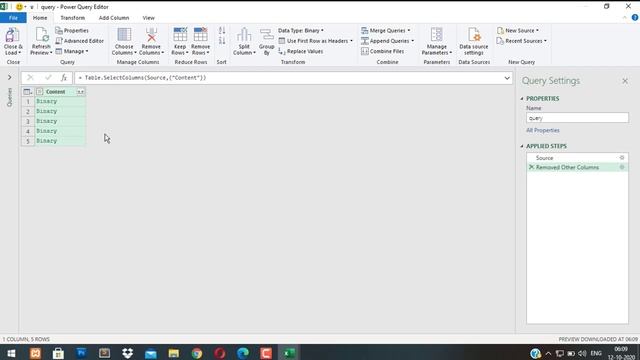Click the fx function icon
Image resolution: width=640 pixels, height=360 pixels.
(x=64, y=78)
